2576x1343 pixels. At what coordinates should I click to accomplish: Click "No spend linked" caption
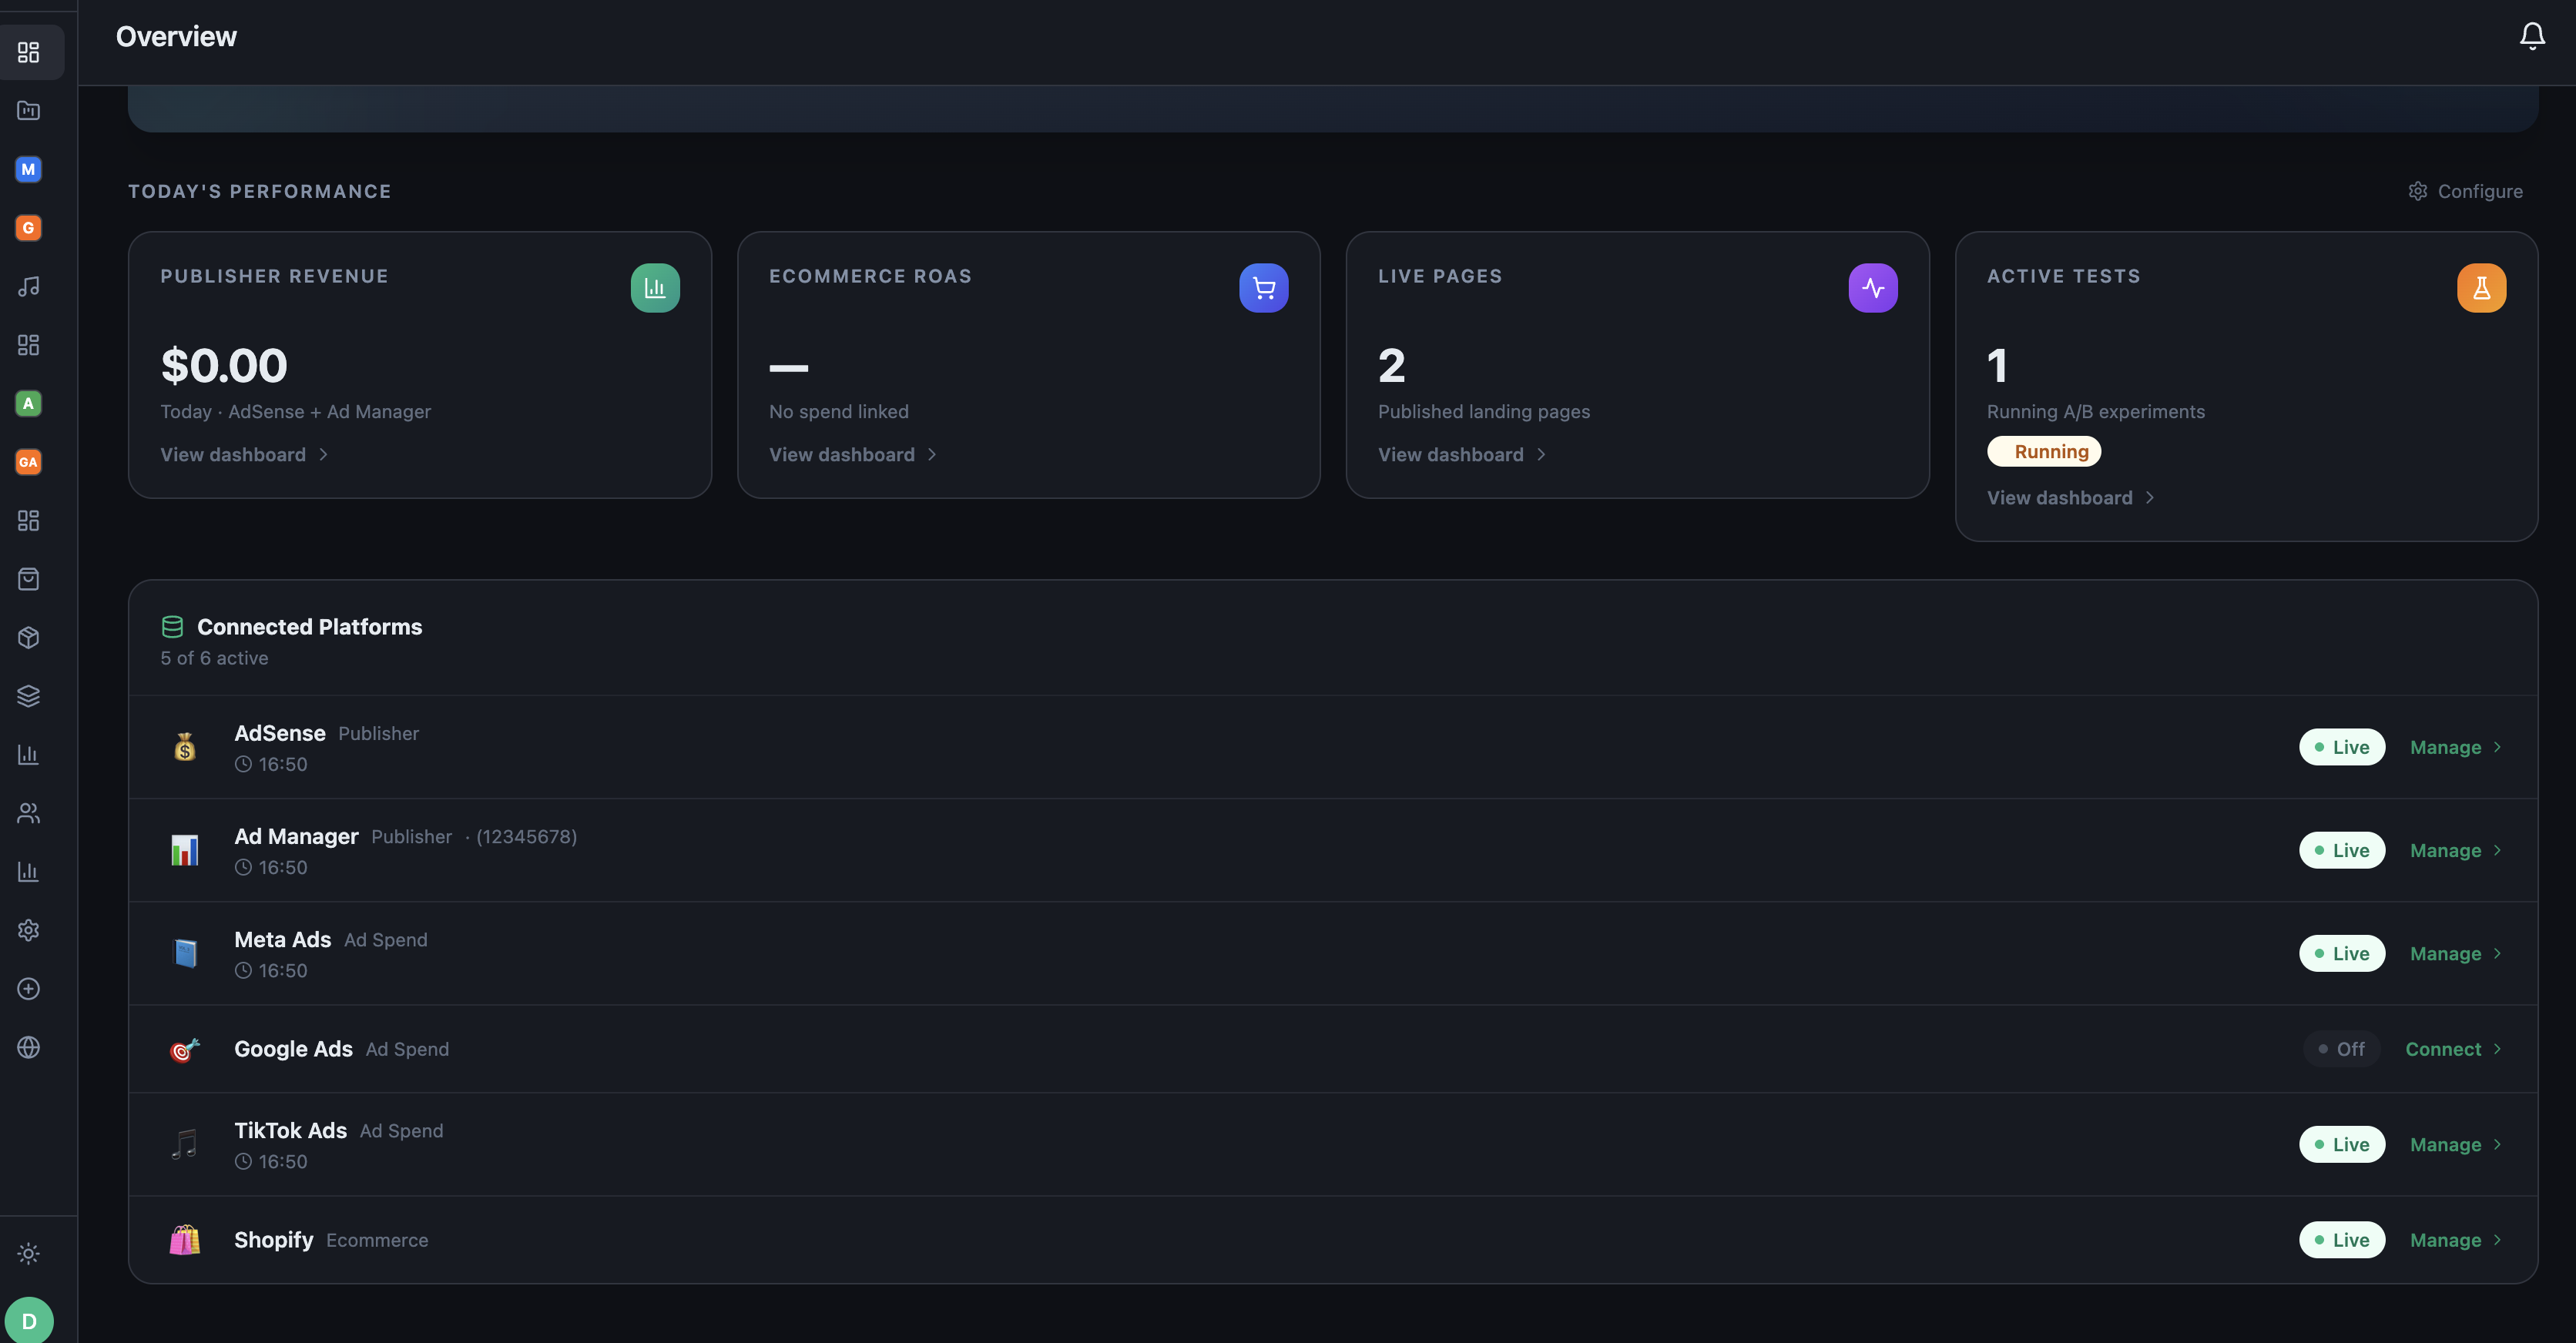coord(839,412)
